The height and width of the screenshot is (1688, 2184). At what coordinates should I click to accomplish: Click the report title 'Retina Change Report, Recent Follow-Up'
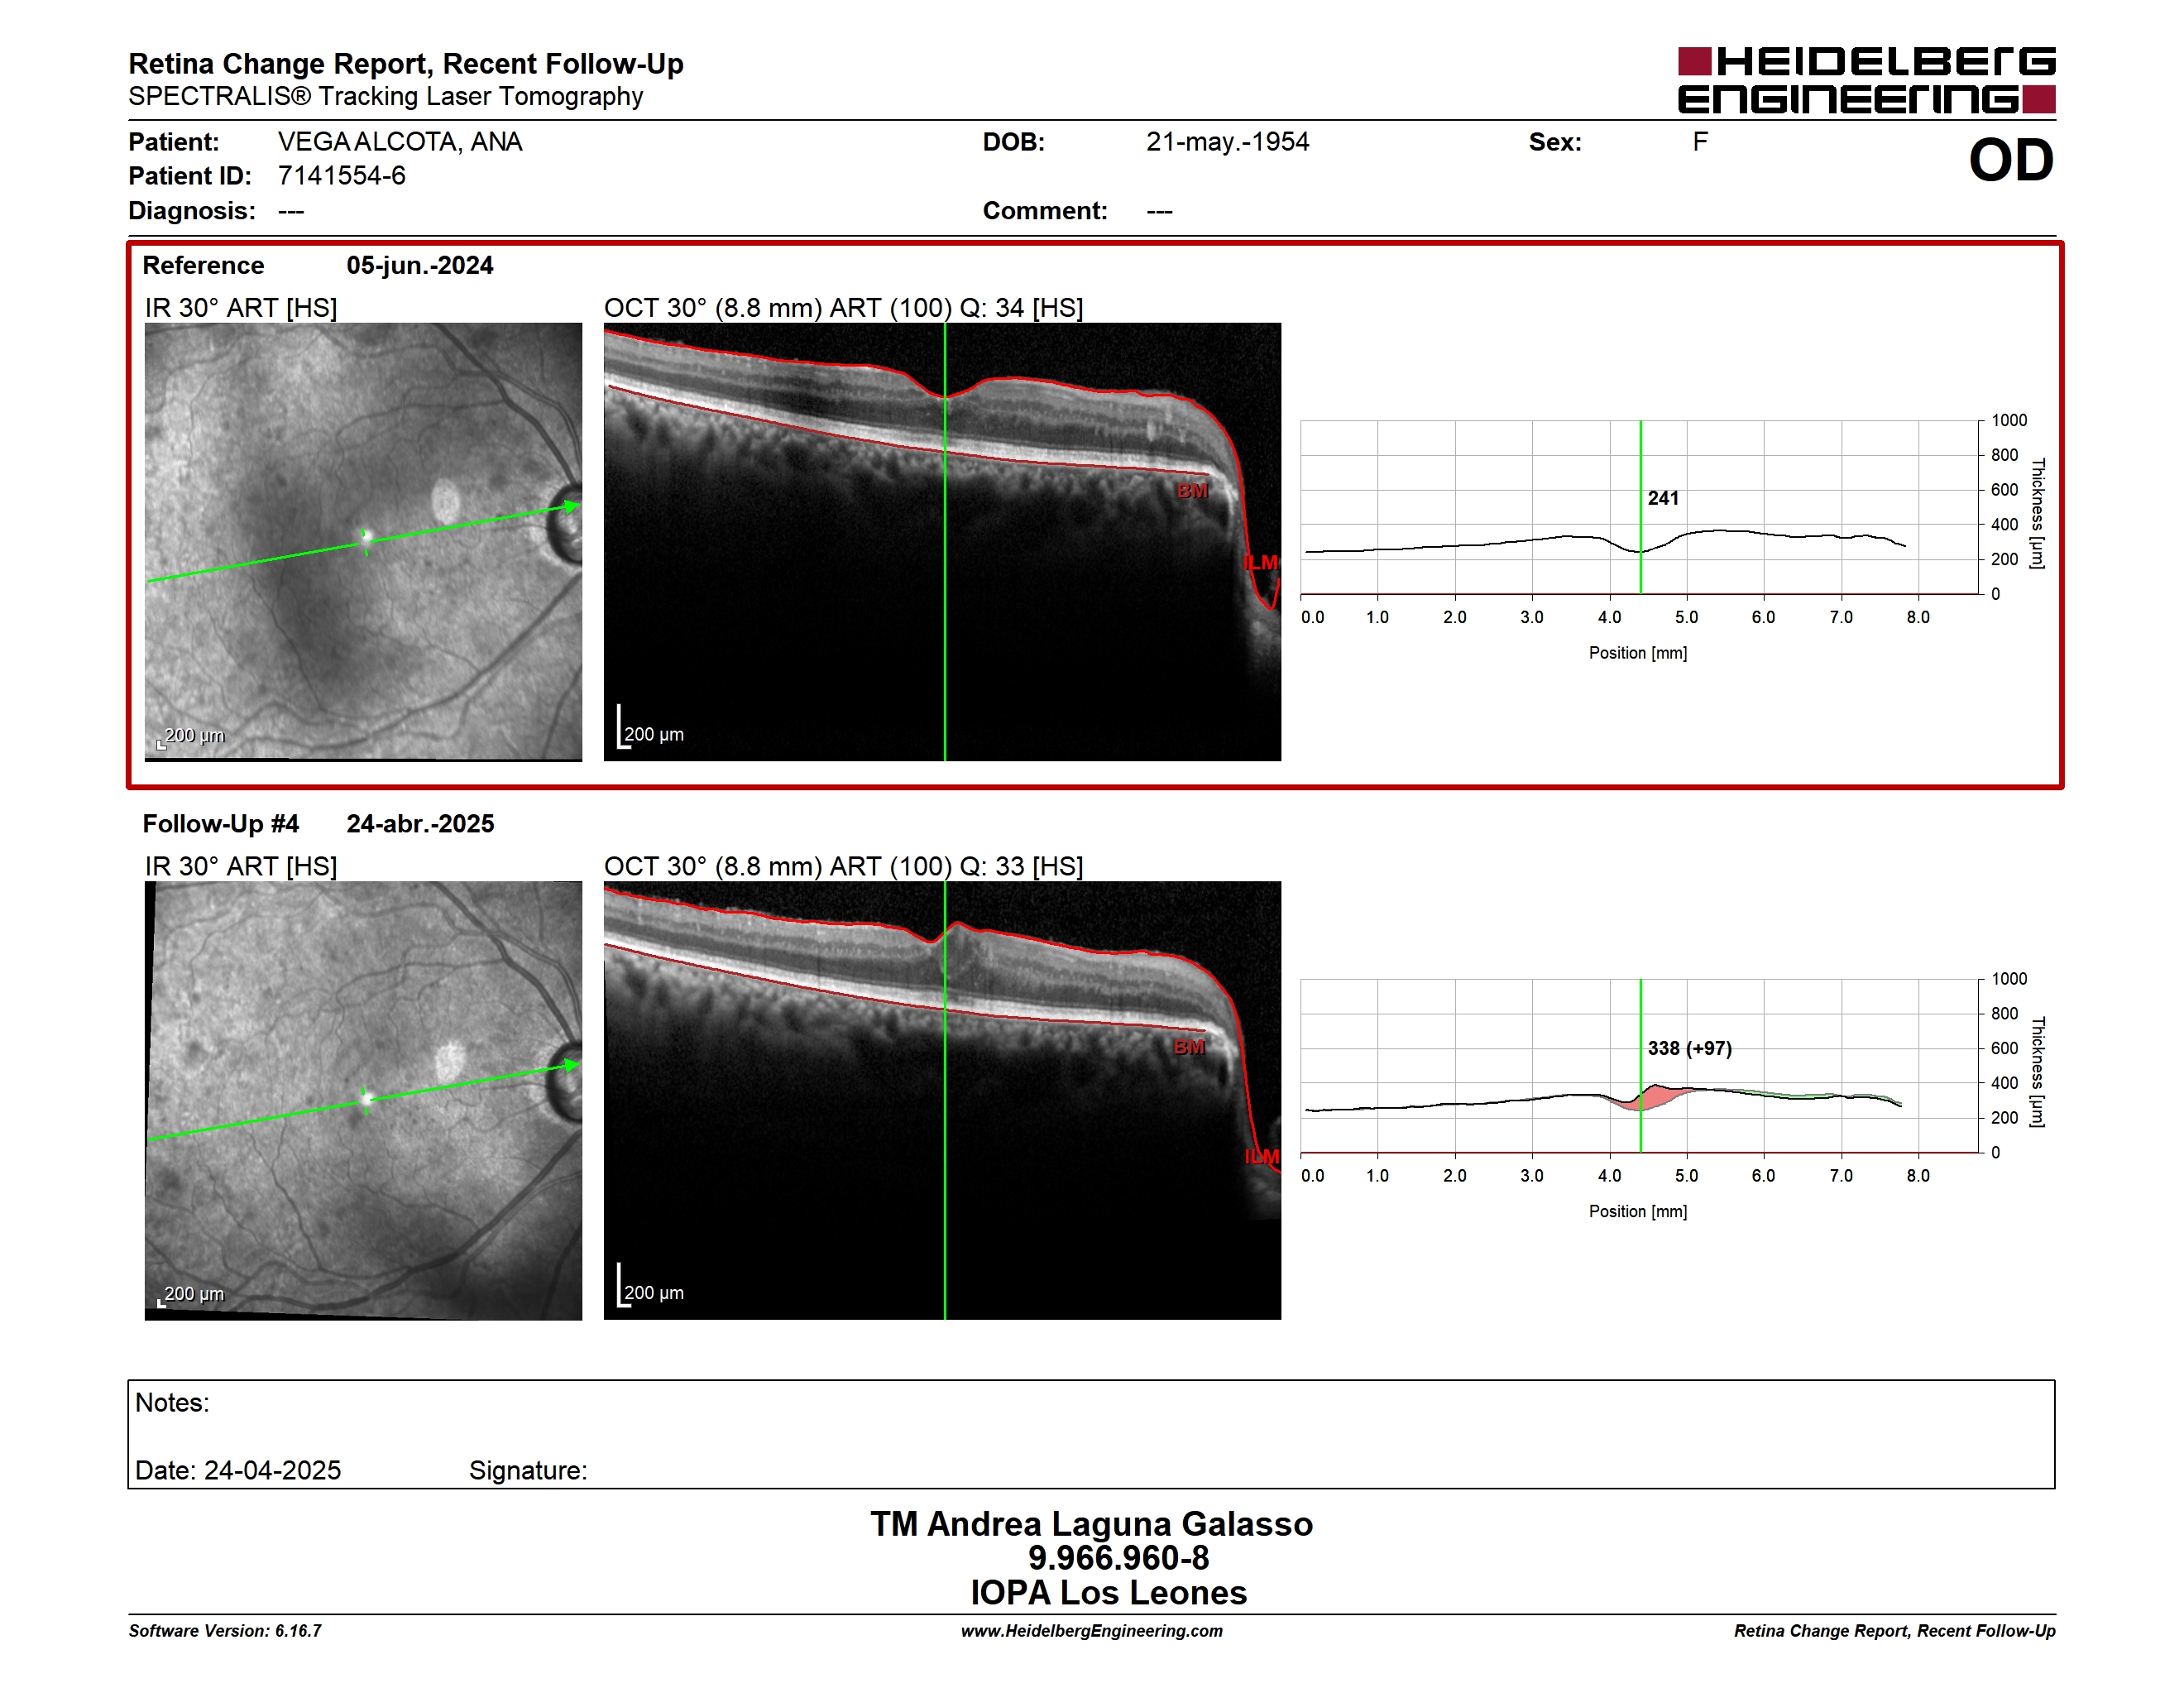click(x=406, y=64)
